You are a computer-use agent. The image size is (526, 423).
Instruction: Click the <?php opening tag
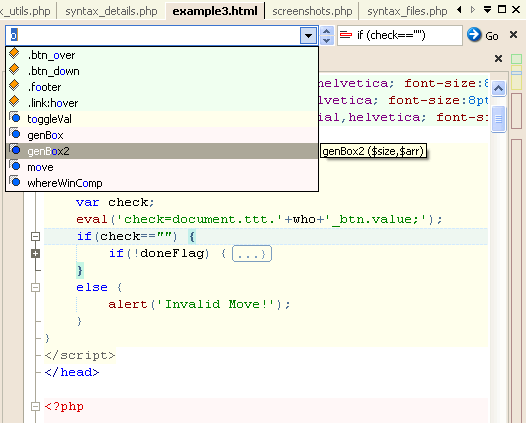coord(64,407)
